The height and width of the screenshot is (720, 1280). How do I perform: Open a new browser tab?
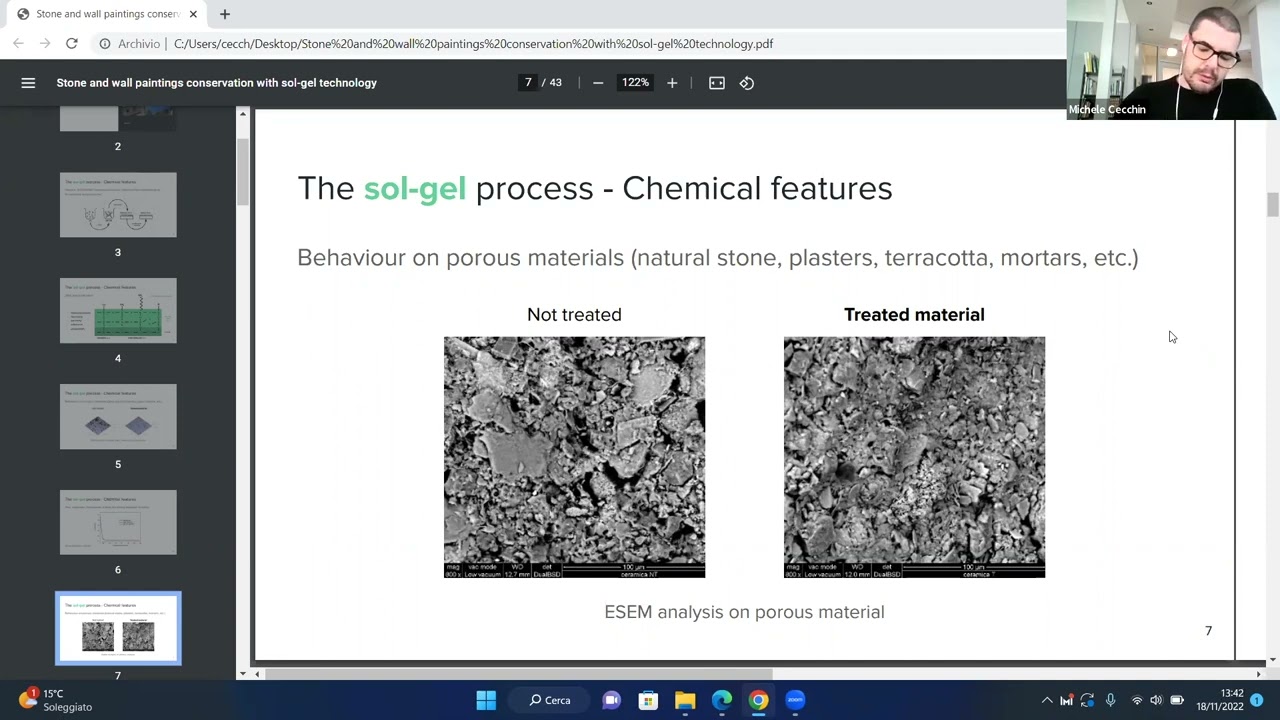click(225, 14)
